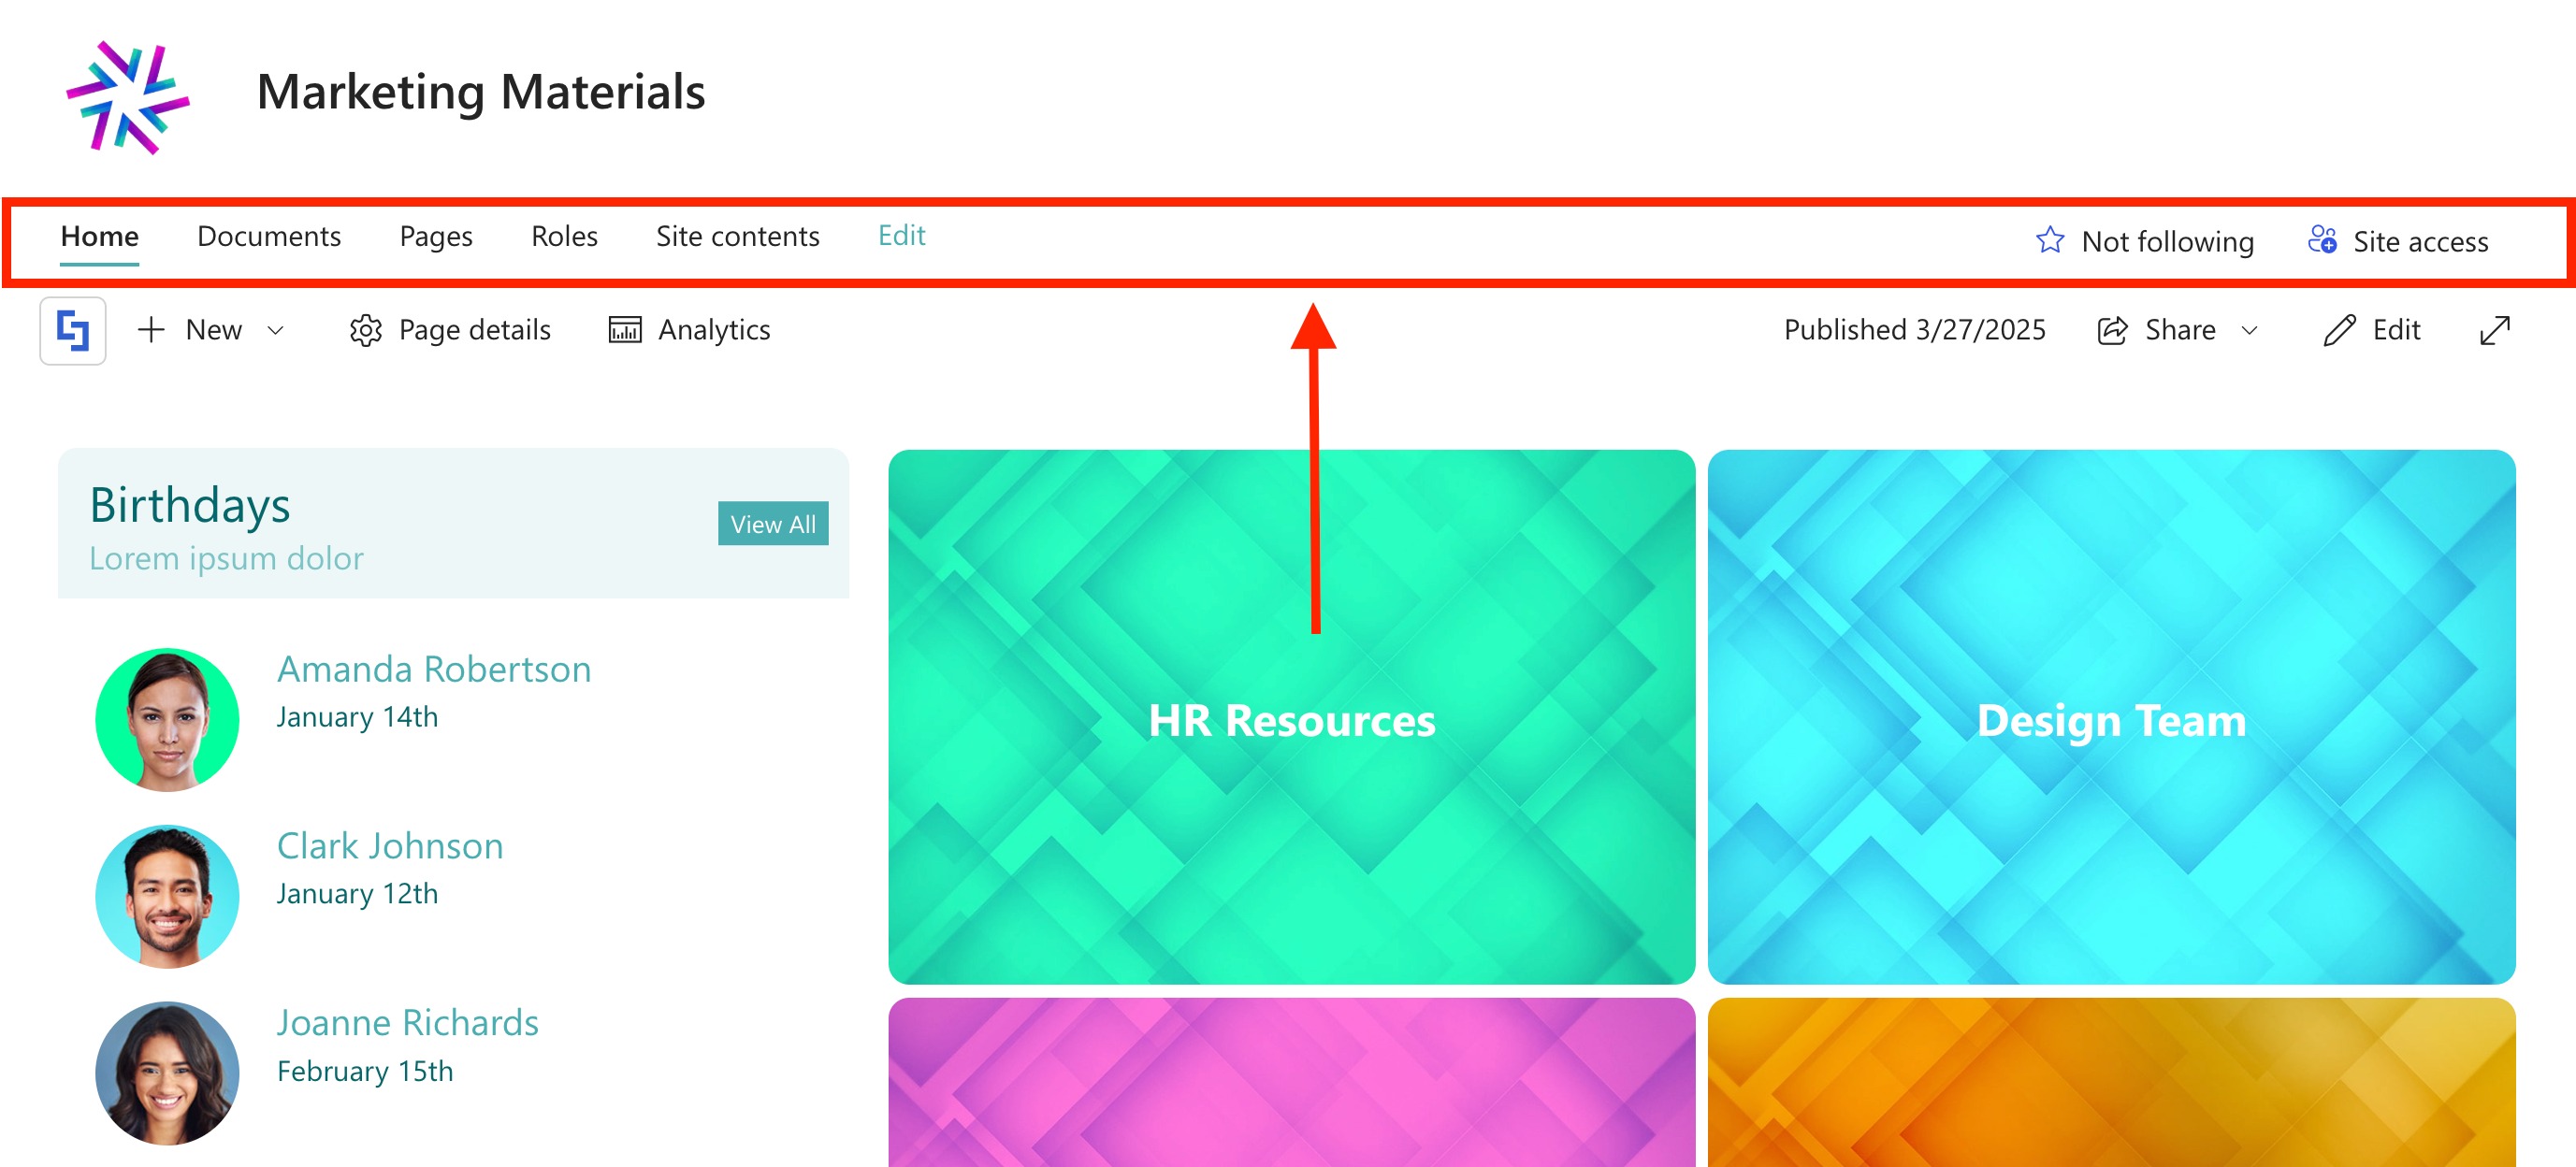This screenshot has height=1167, width=2576.
Task: Open the Roles navigation item
Action: (x=564, y=236)
